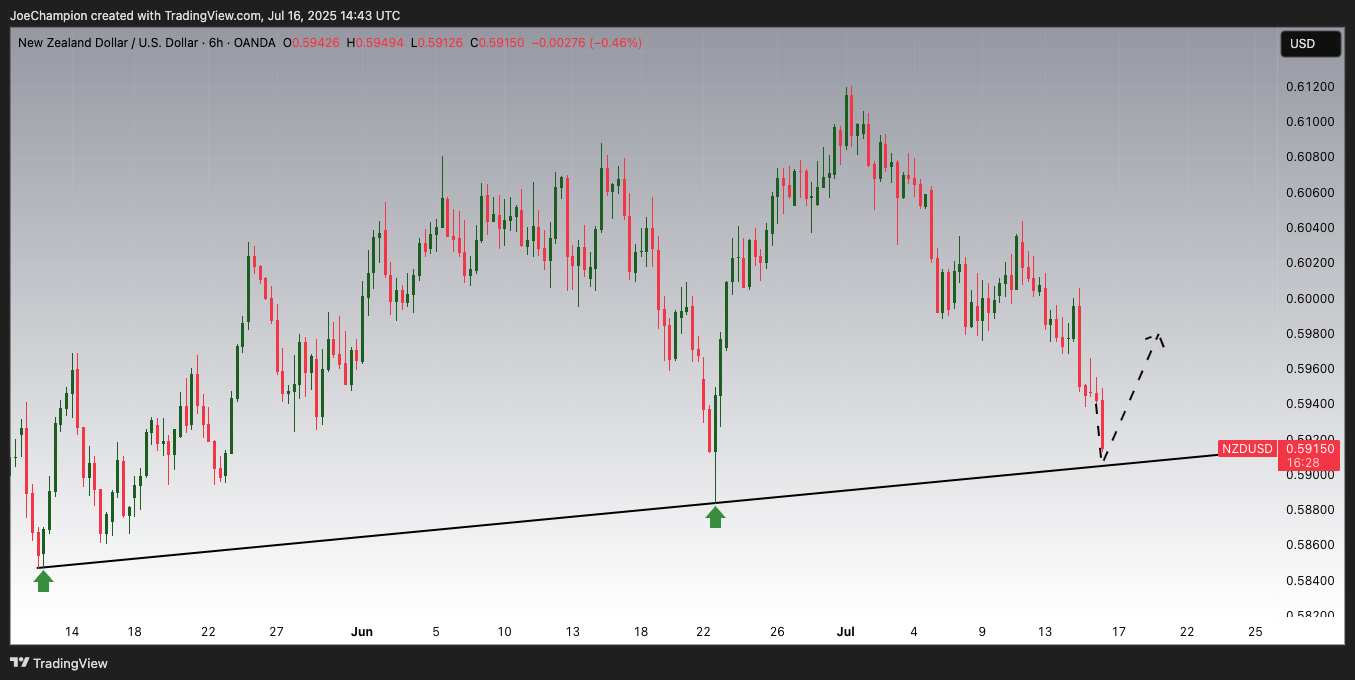Click the 0.58800 price axis label
This screenshot has width=1355, height=680.
coord(1308,510)
